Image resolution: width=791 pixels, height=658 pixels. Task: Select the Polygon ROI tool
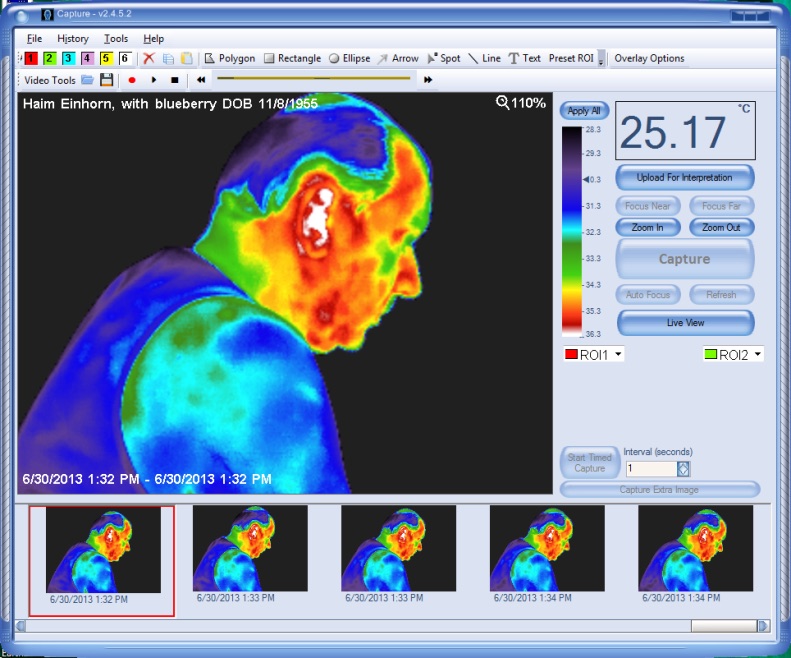(230, 59)
